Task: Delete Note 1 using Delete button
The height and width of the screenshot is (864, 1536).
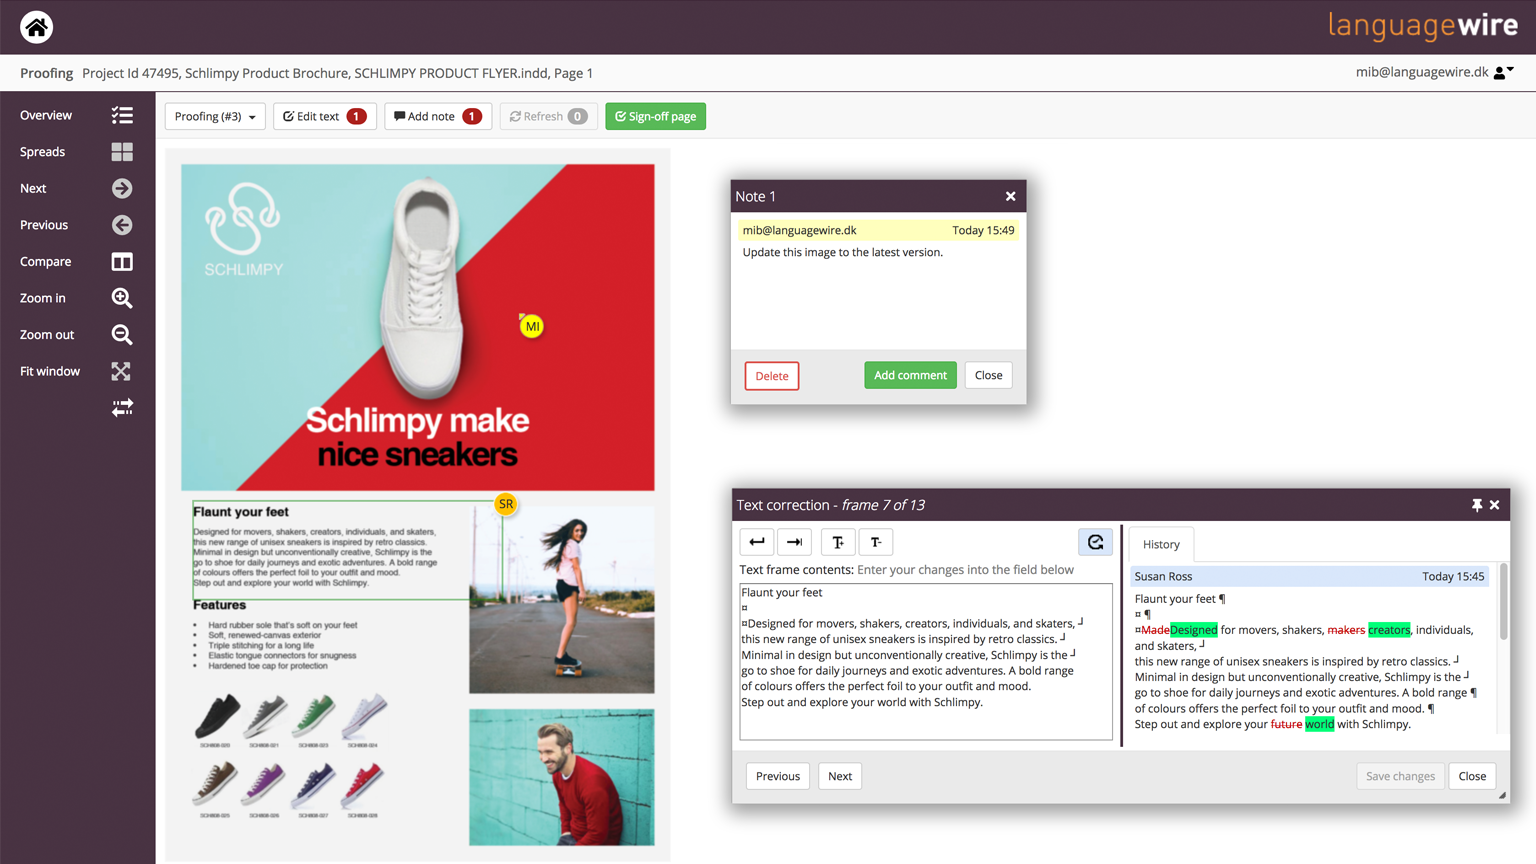Action: (771, 376)
